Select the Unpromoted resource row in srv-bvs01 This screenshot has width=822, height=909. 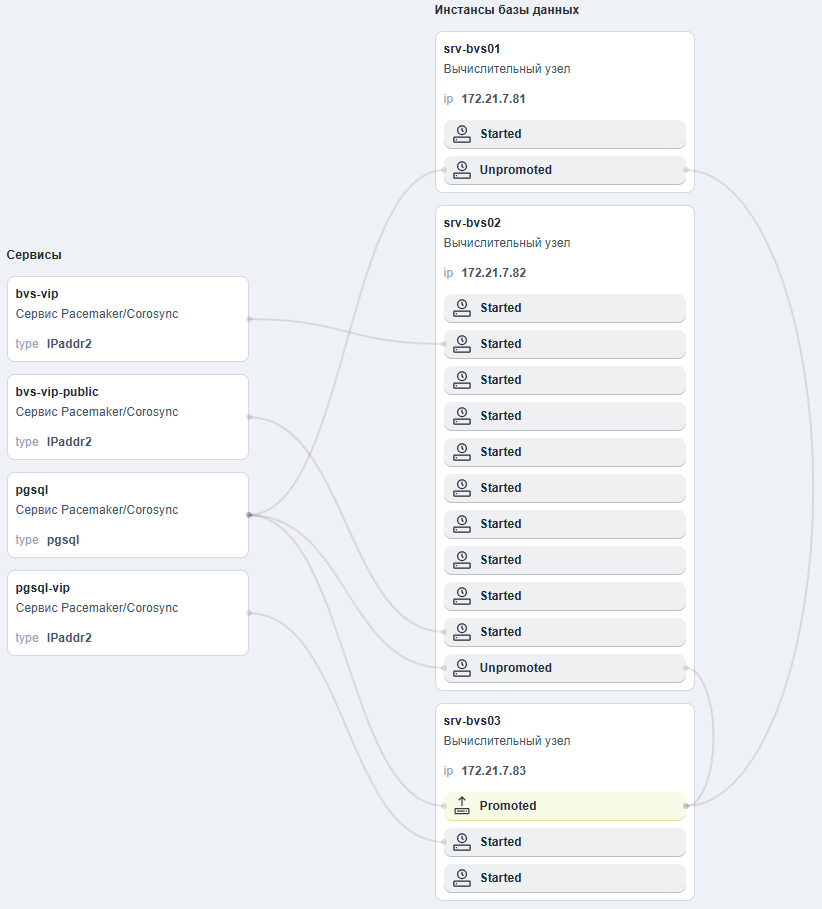click(565, 170)
